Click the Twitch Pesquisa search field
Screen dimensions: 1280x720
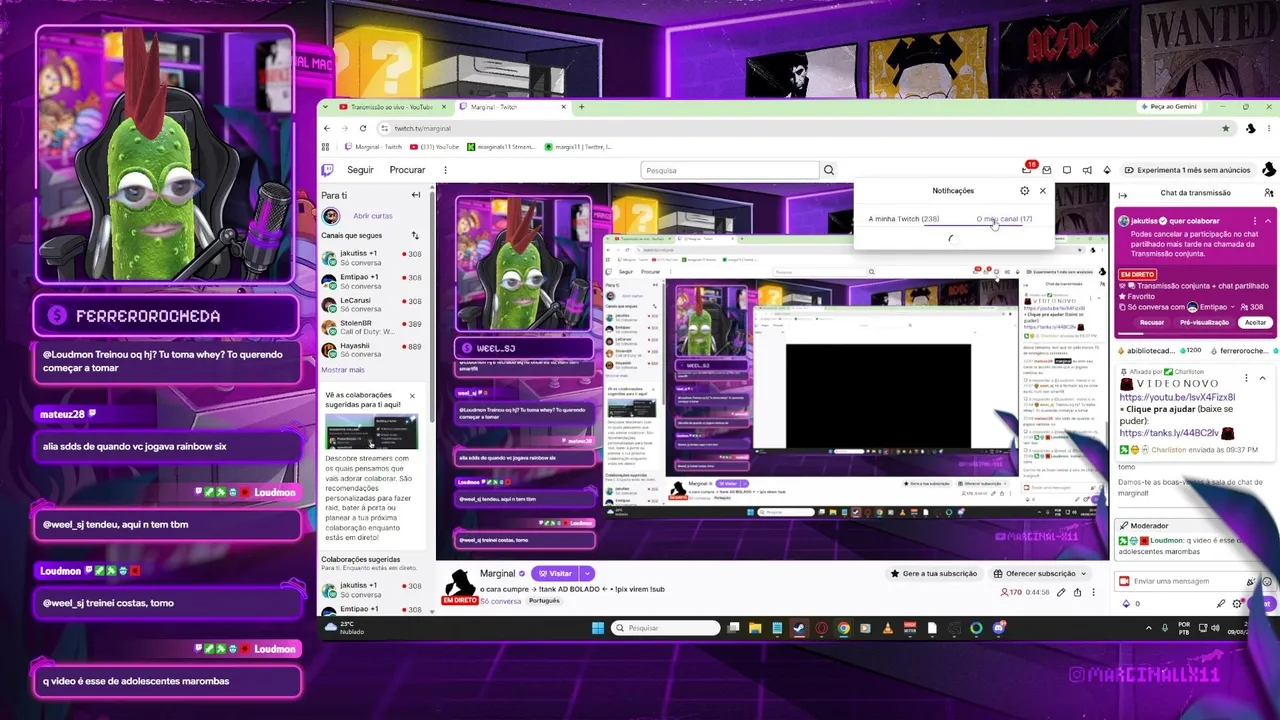[730, 170]
